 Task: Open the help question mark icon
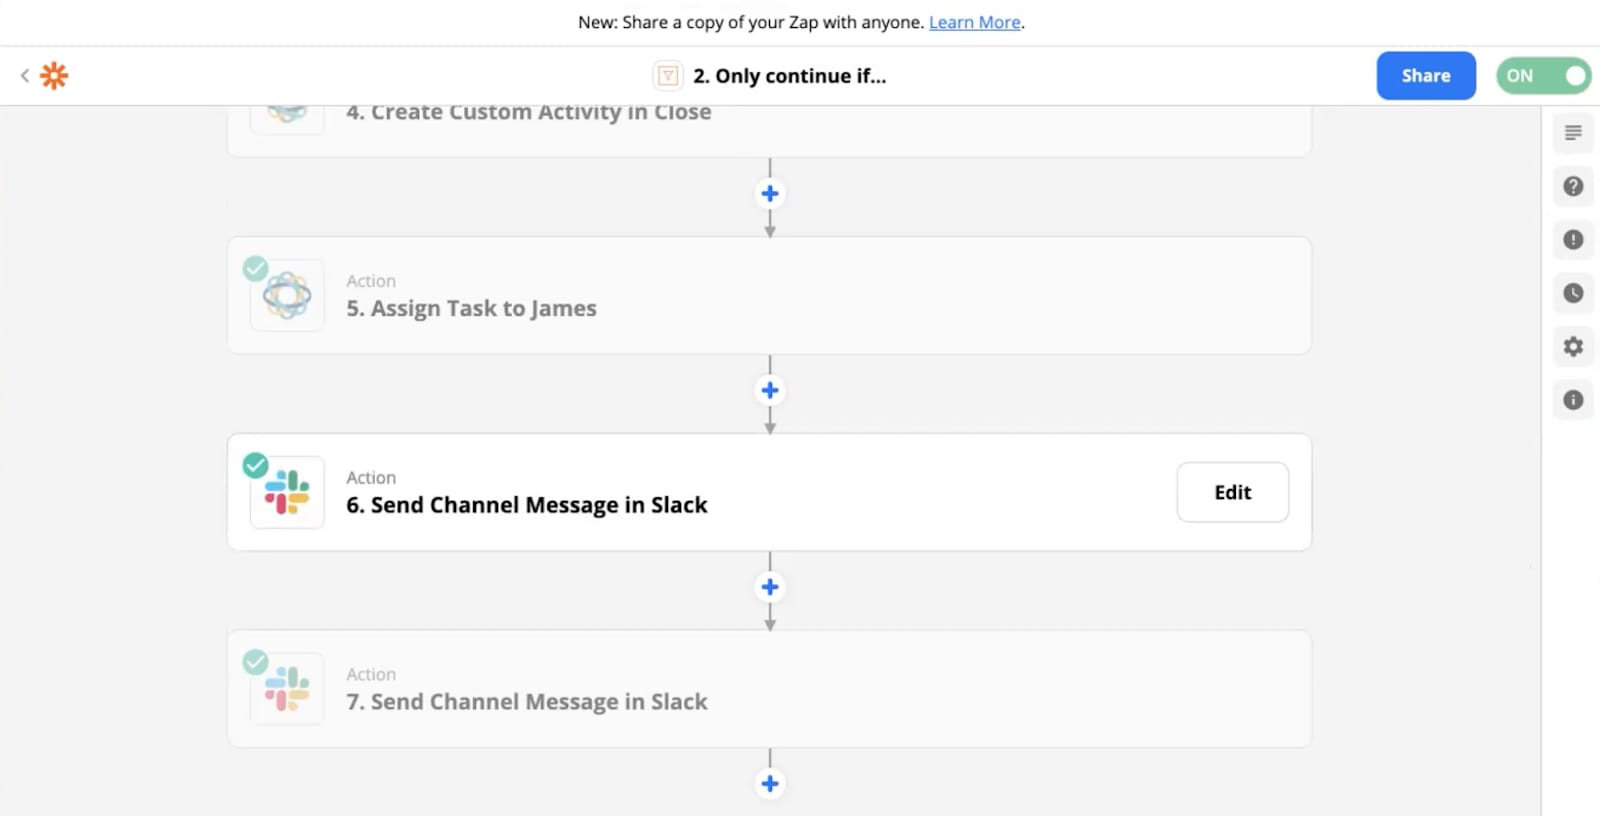1573,187
